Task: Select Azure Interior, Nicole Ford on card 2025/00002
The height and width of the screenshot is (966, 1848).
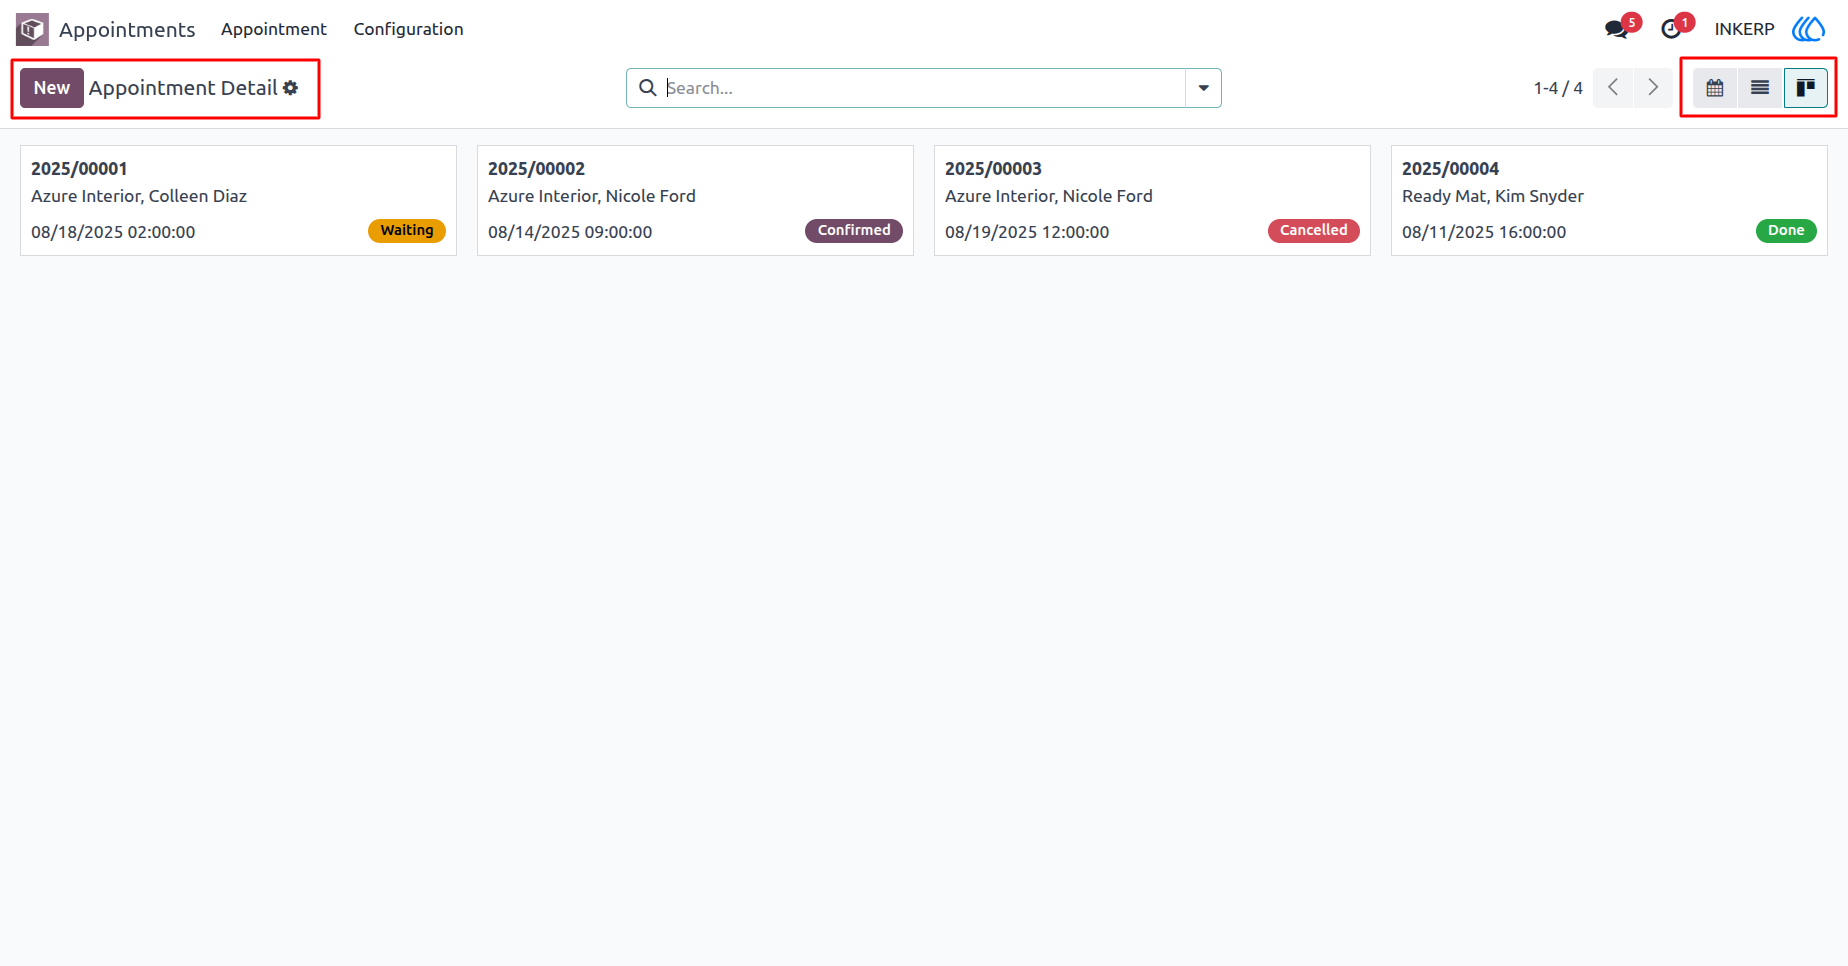Action: point(592,196)
